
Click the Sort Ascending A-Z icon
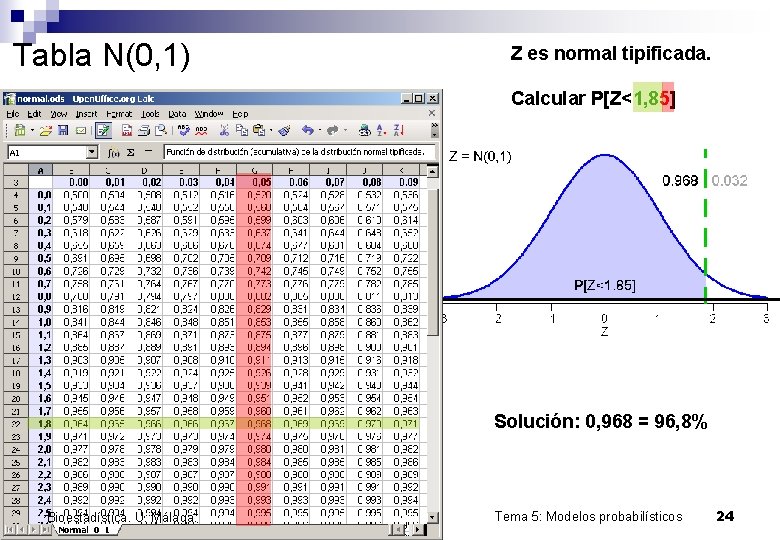click(x=382, y=130)
